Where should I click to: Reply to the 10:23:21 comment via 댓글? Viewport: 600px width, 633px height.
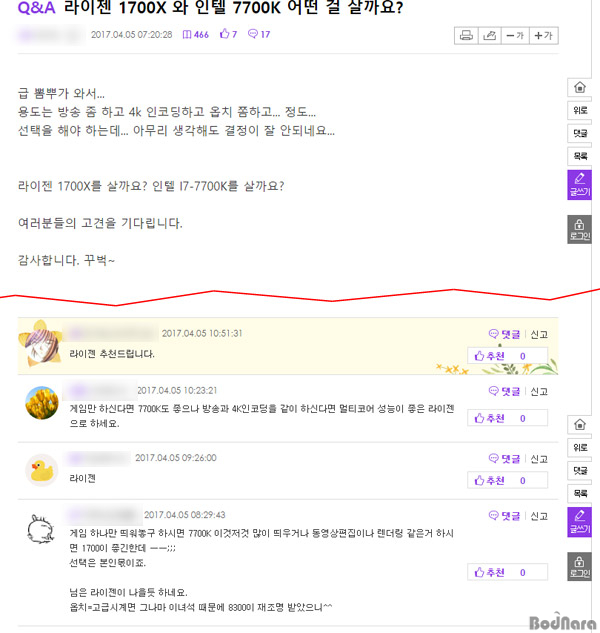pos(504,391)
